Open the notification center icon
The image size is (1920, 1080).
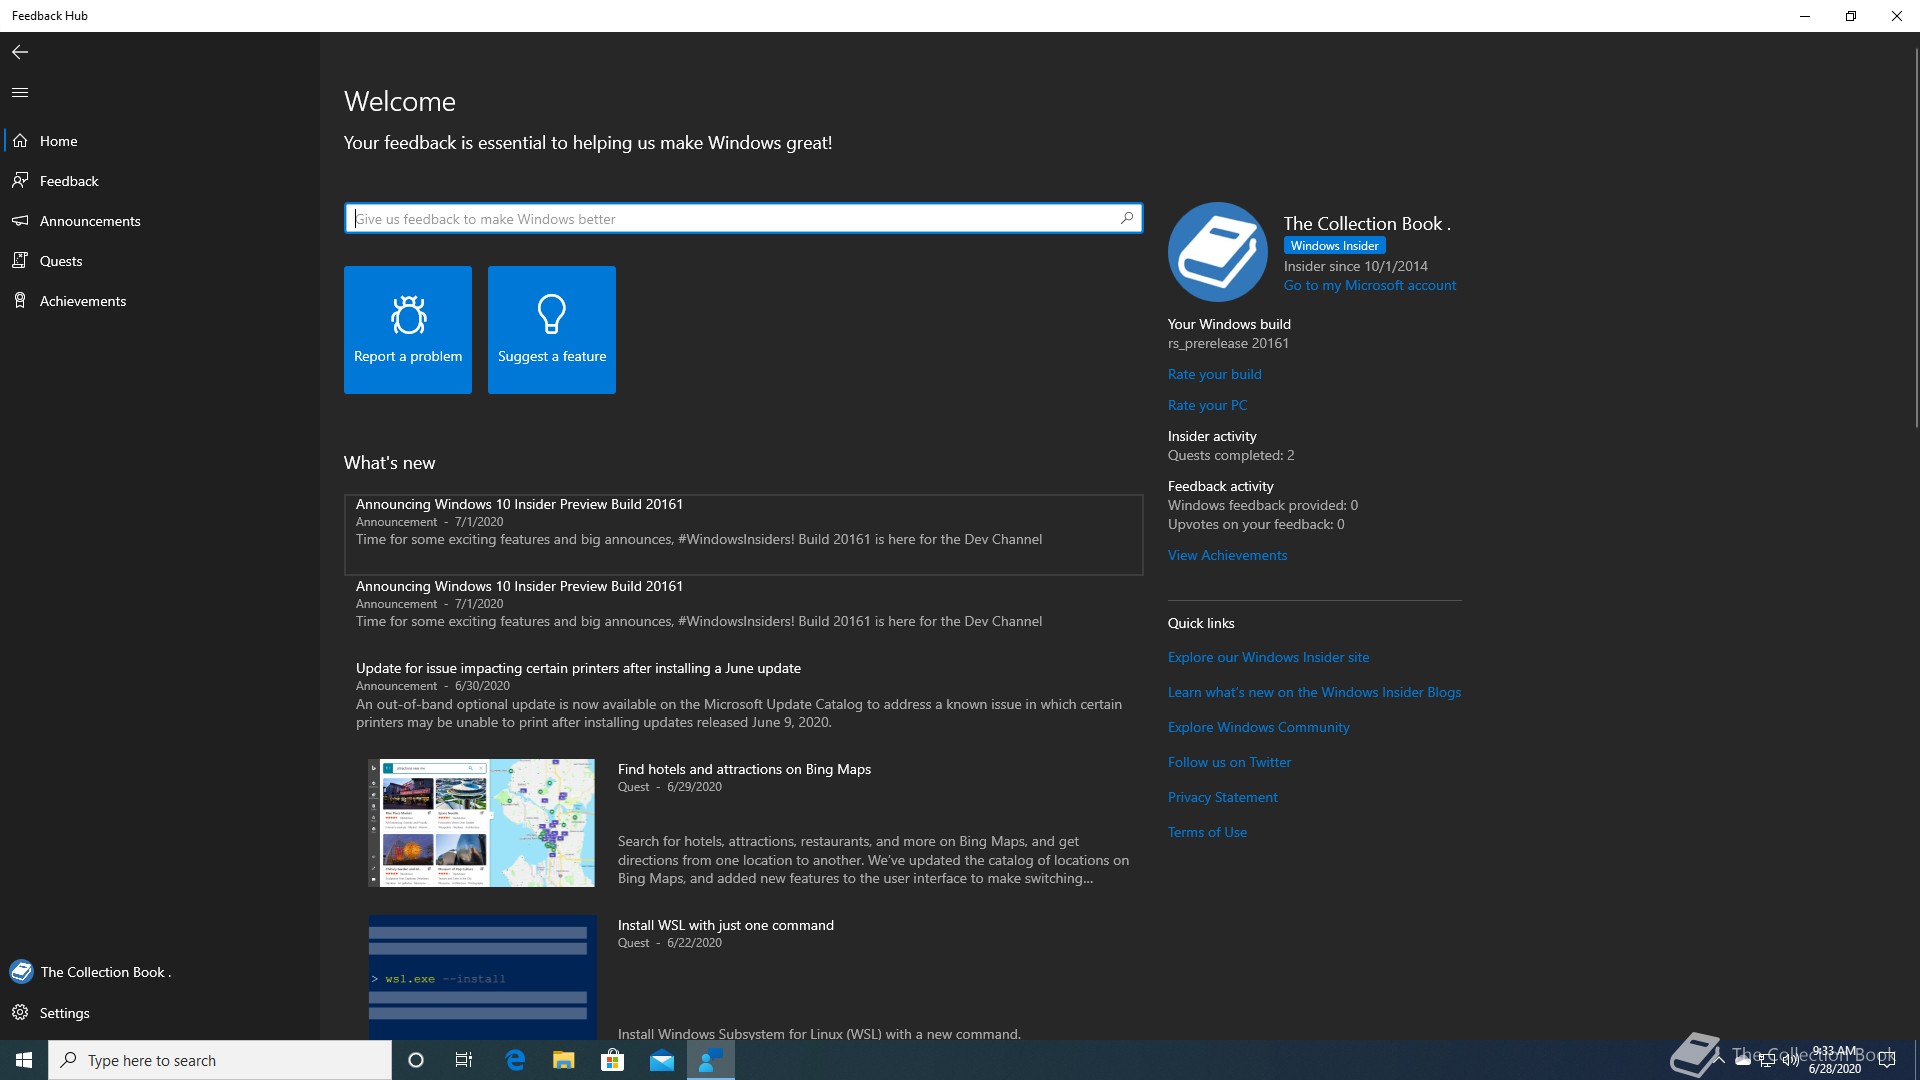pyautogui.click(x=1887, y=1060)
